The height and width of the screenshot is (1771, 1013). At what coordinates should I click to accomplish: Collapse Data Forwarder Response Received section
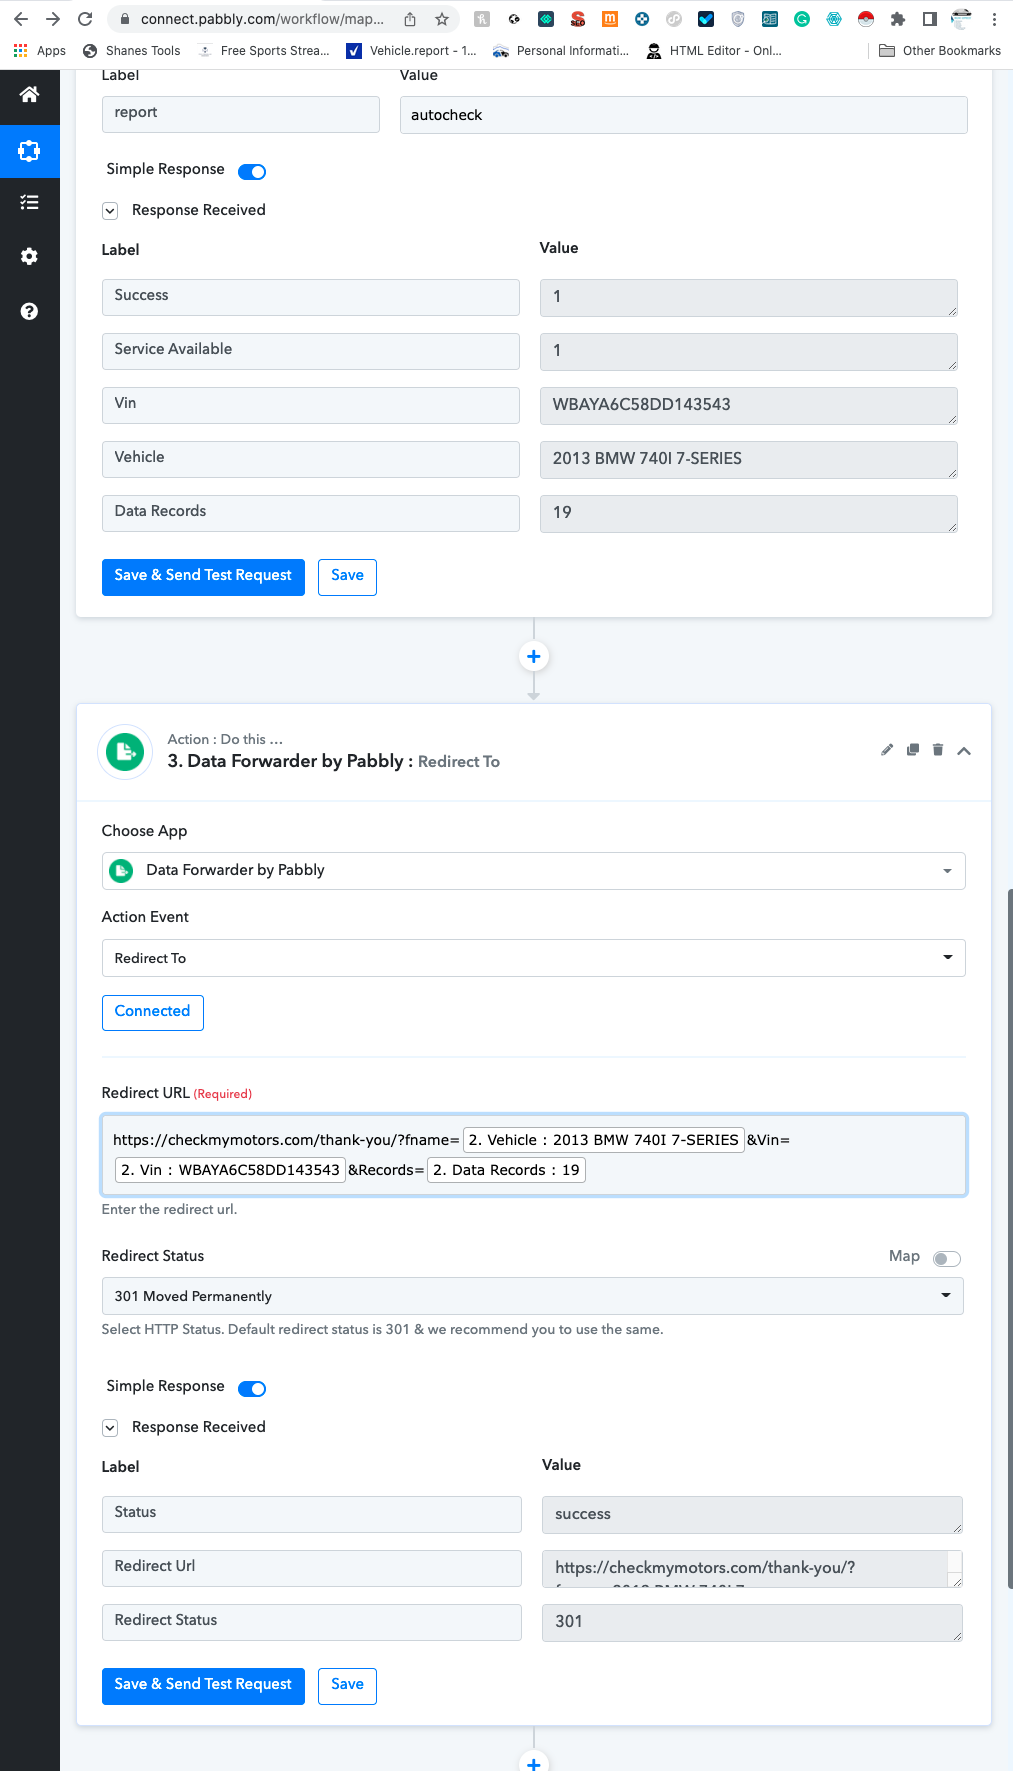110,1428
